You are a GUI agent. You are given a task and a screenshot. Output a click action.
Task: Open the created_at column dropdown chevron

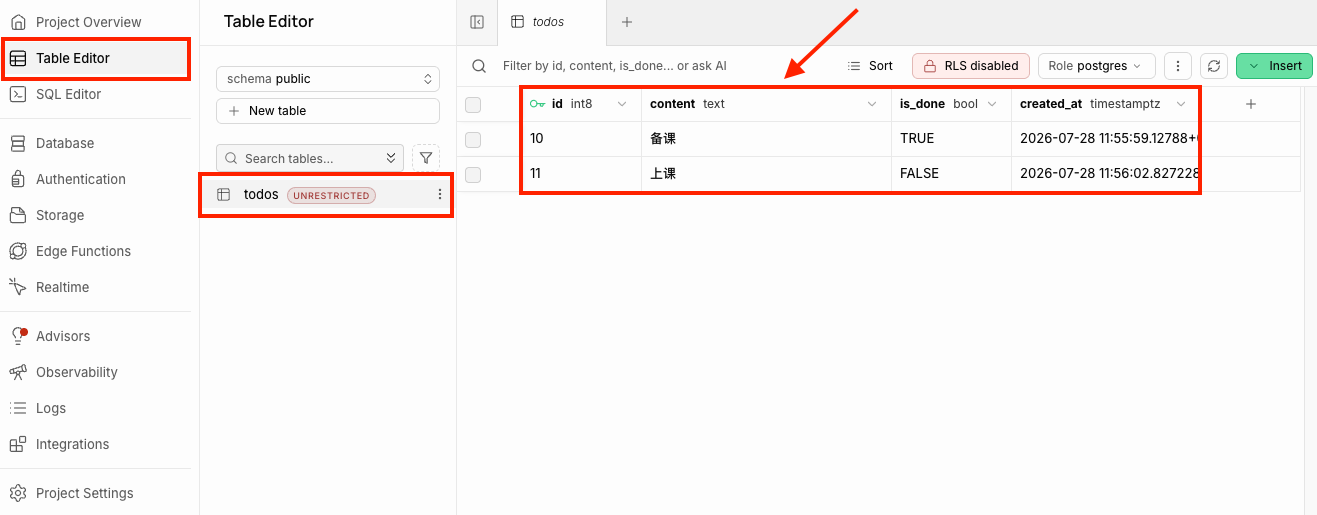(1181, 104)
